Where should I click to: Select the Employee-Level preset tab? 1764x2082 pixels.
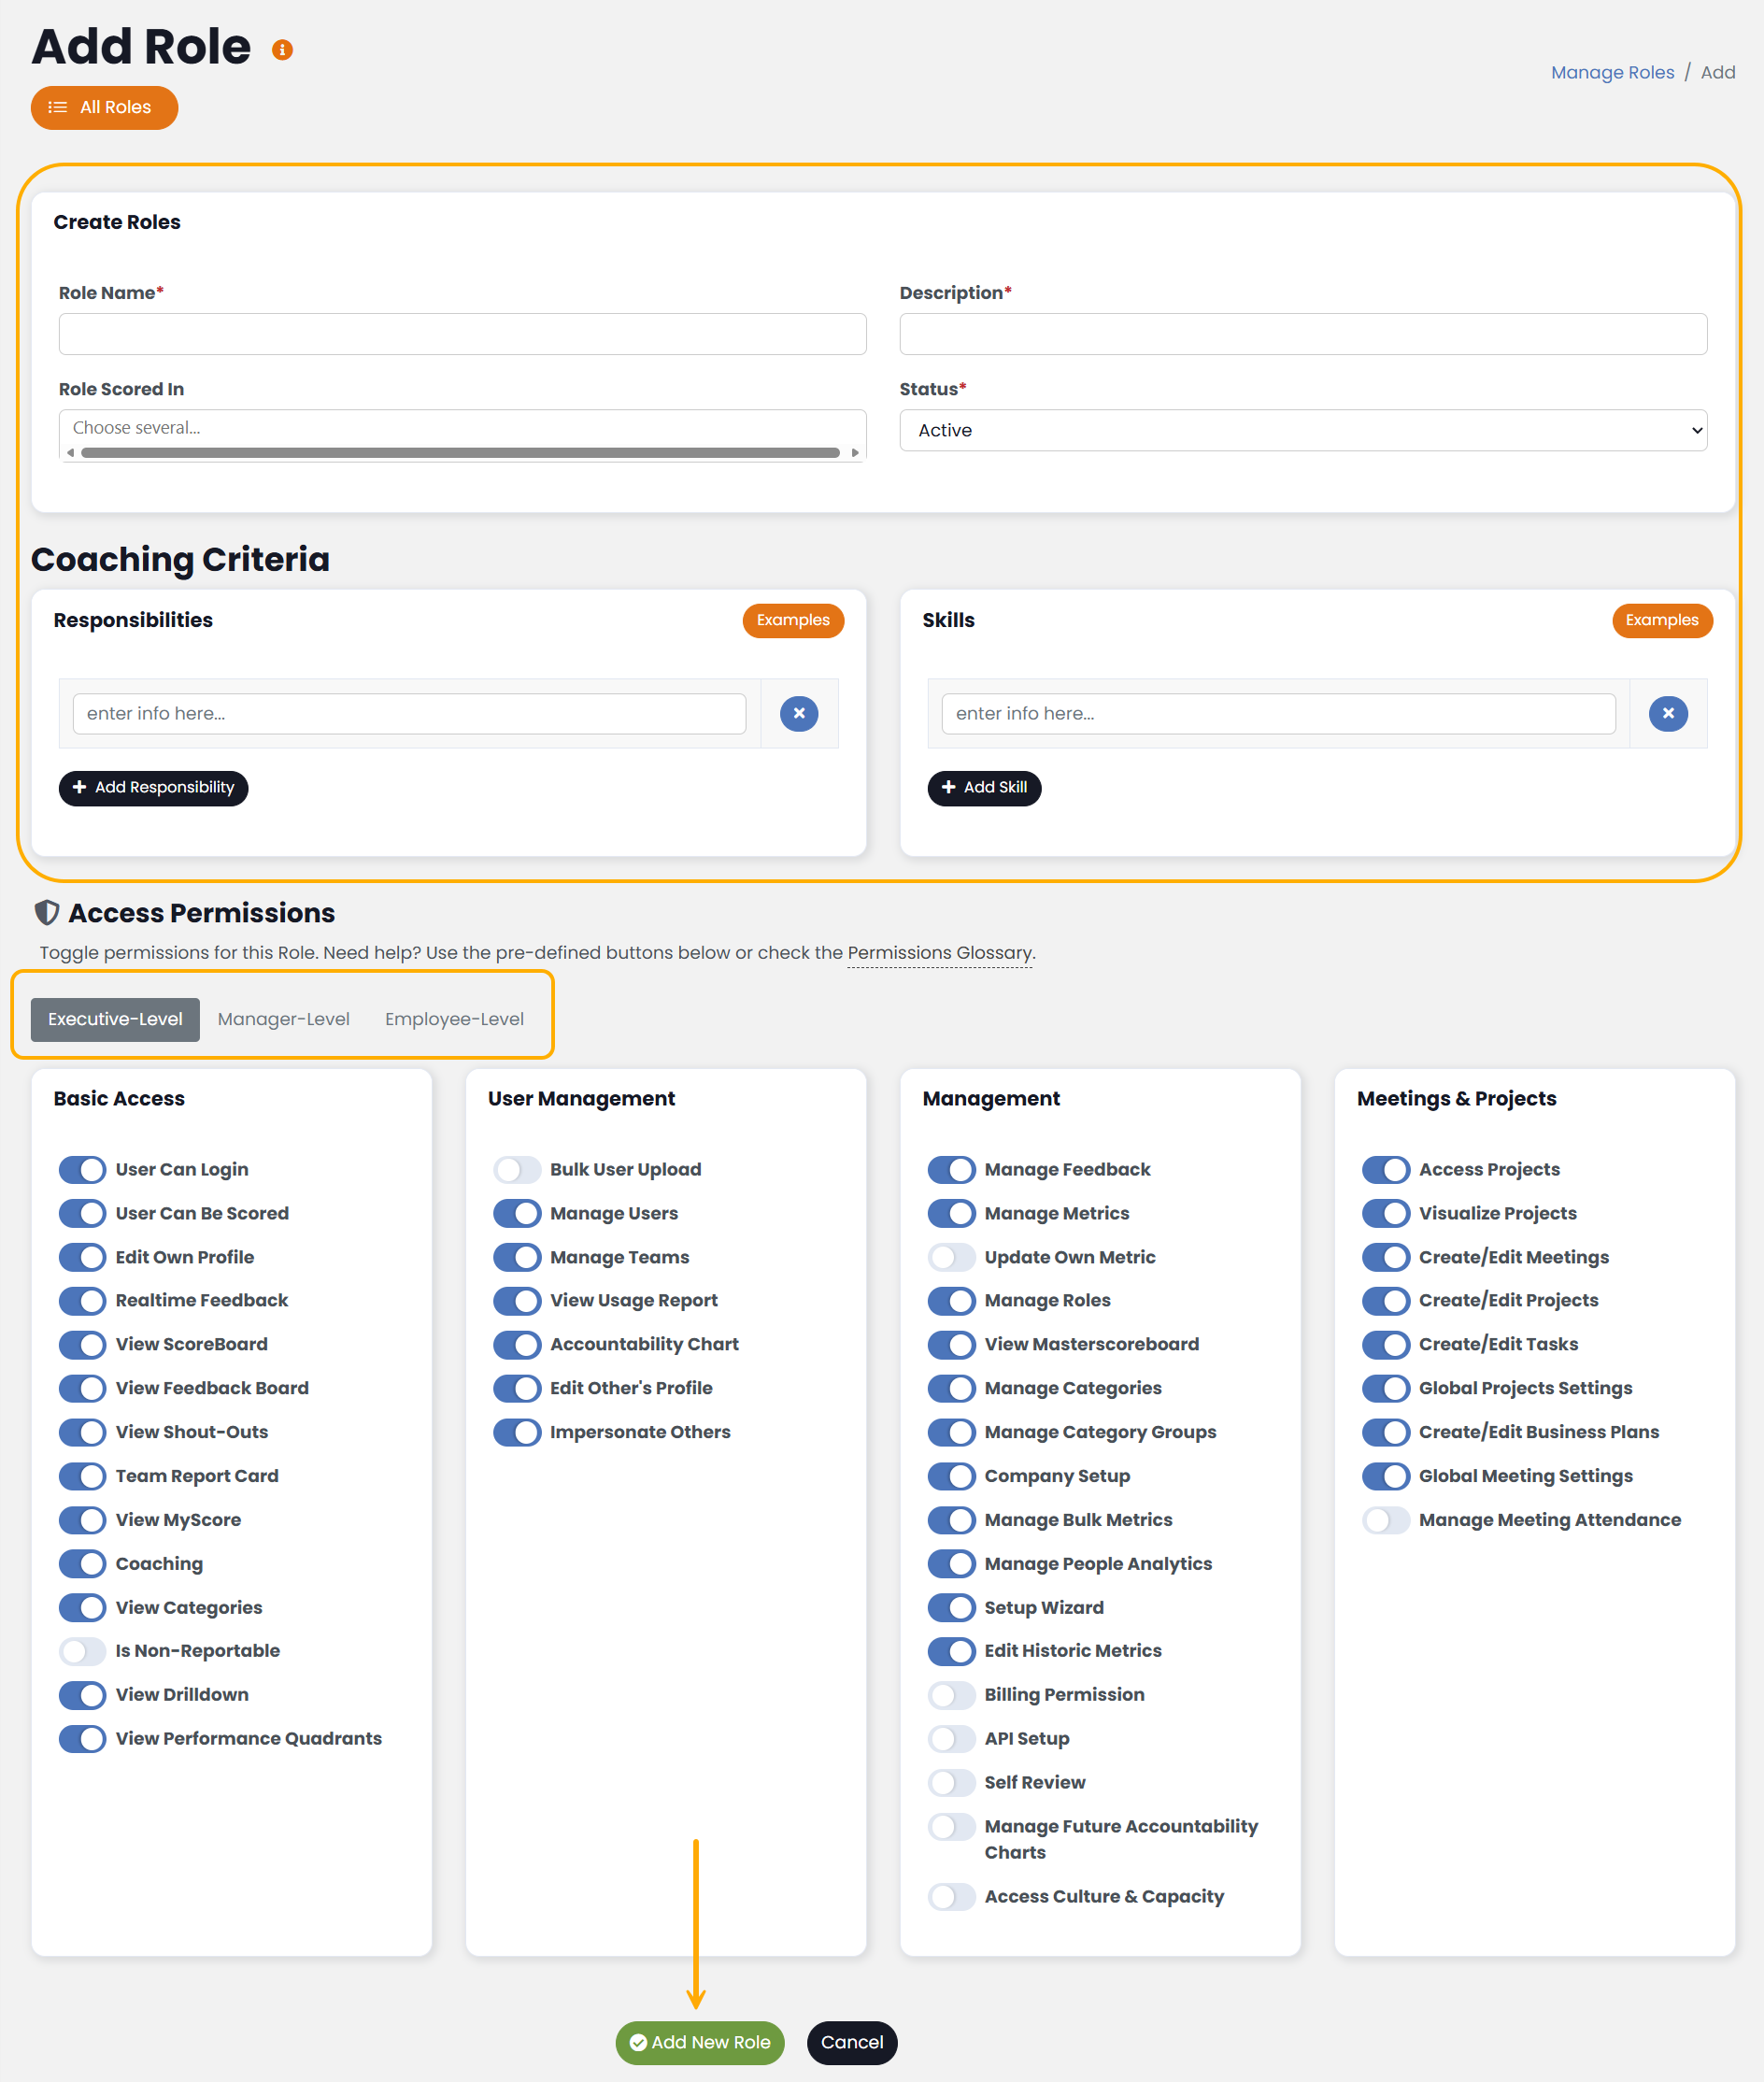454,1019
